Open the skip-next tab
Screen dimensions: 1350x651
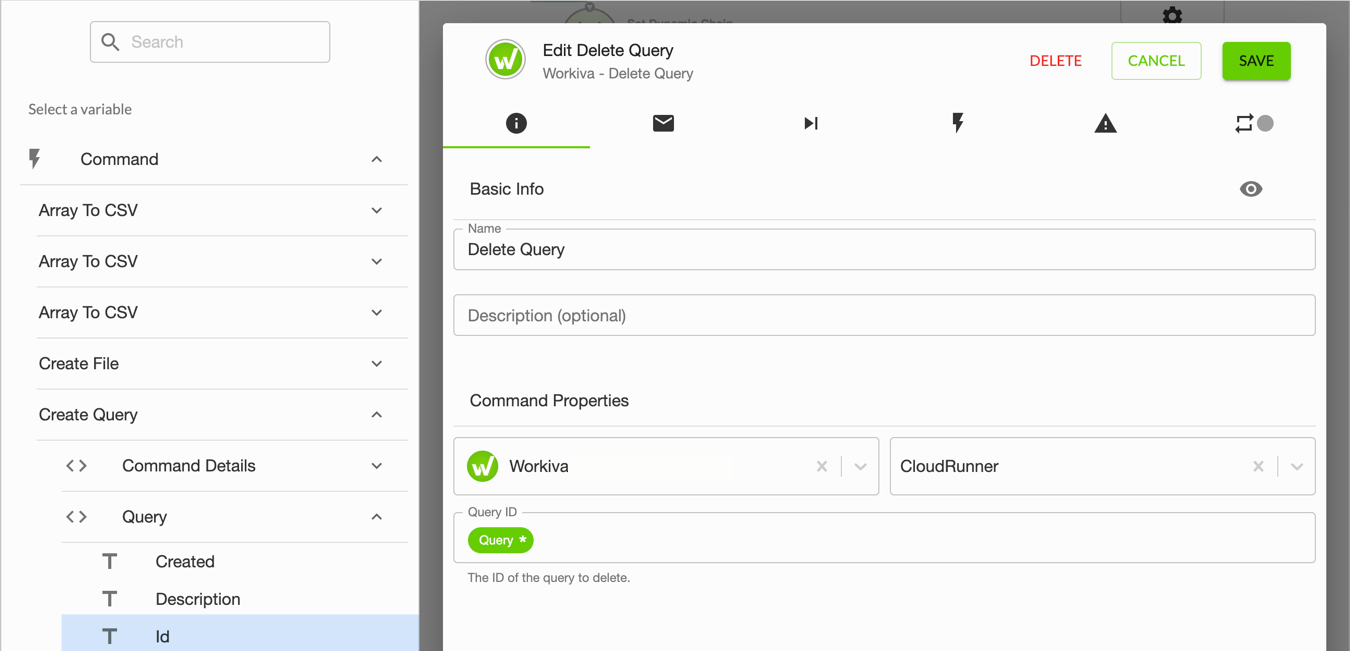point(811,123)
